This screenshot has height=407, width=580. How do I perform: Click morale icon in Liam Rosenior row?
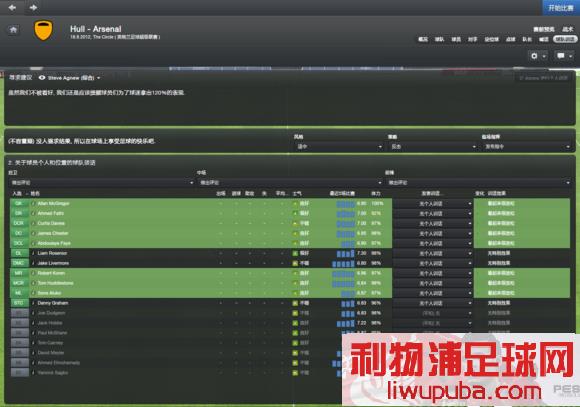[x=295, y=253]
